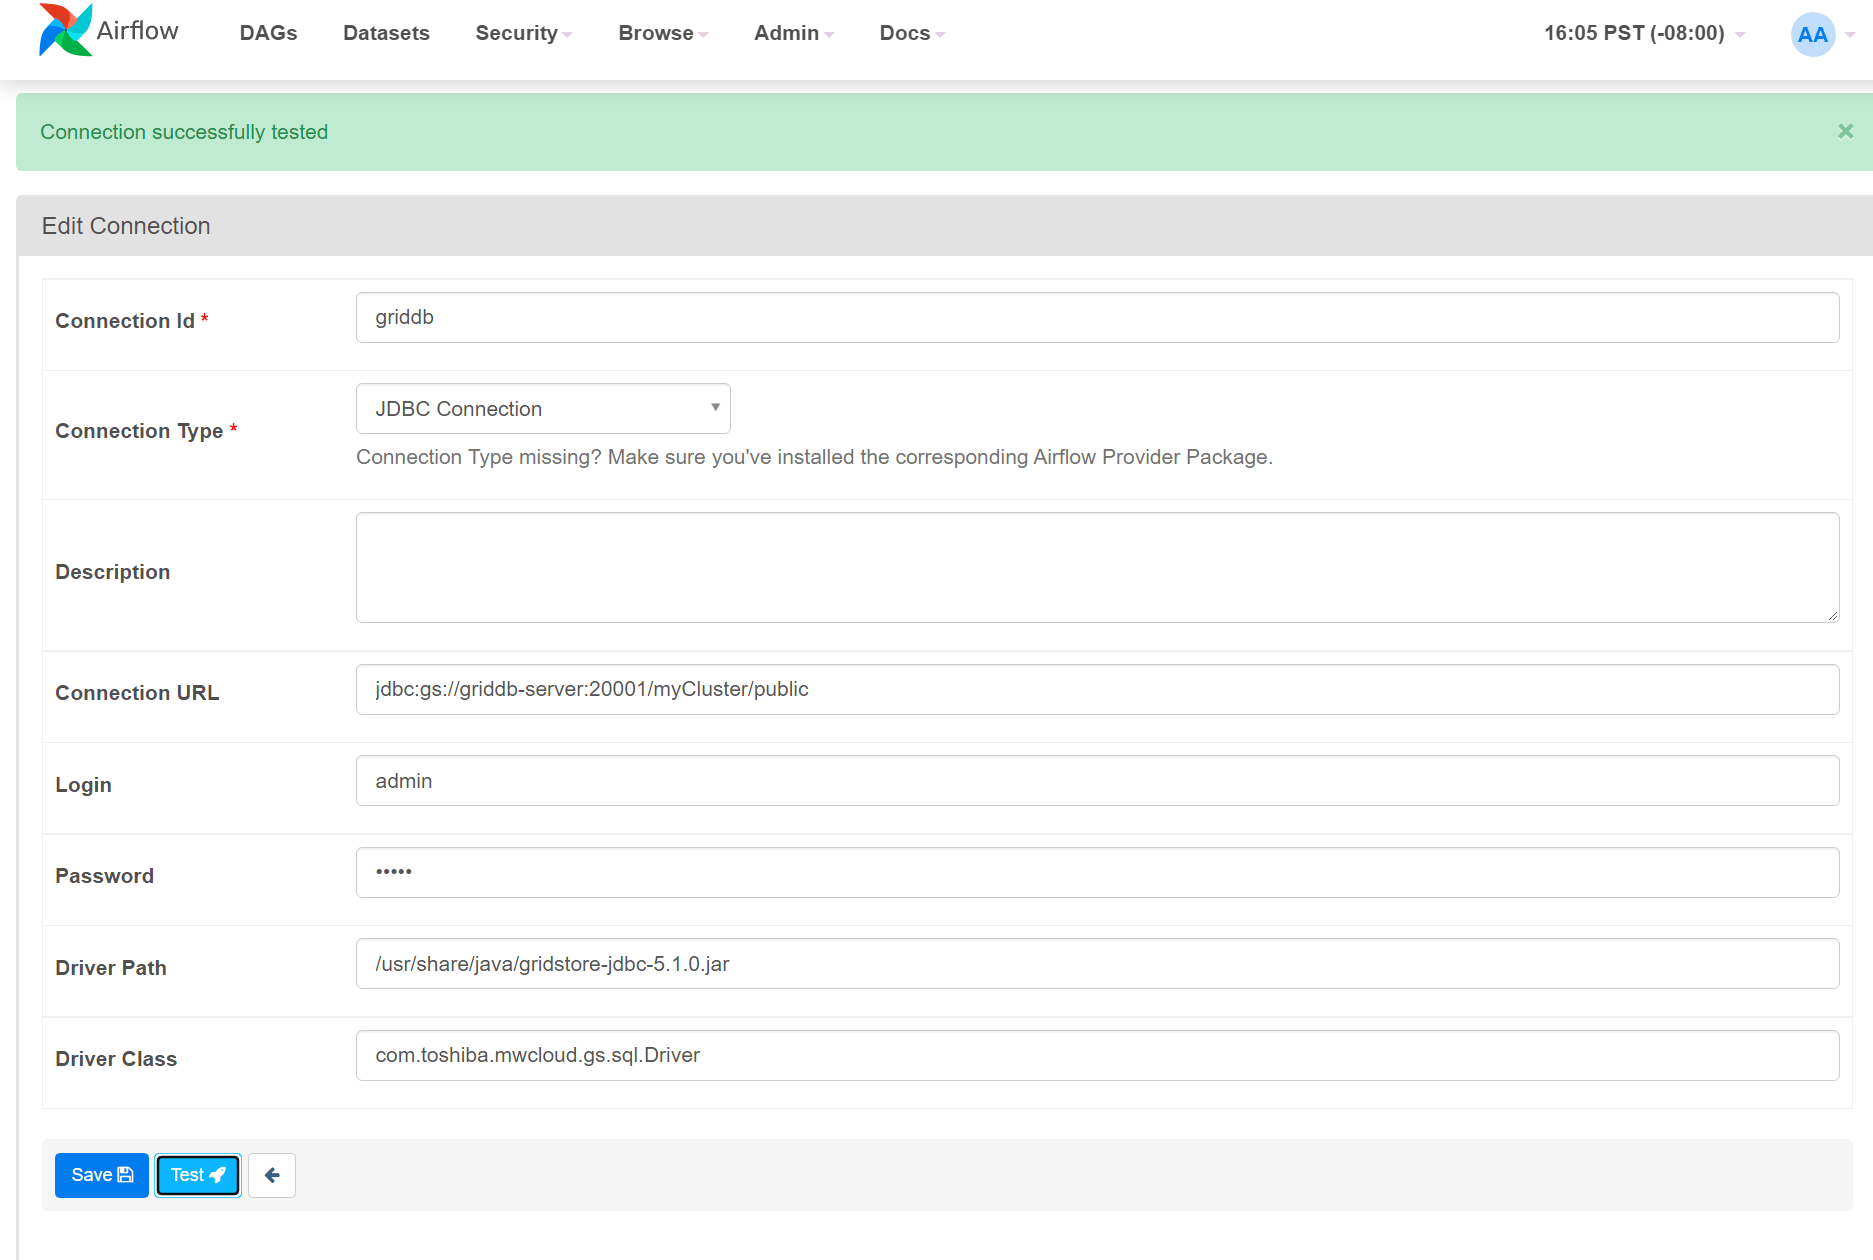Open the Admin dropdown menu
Image resolution: width=1873 pixels, height=1260 pixels.
point(793,33)
